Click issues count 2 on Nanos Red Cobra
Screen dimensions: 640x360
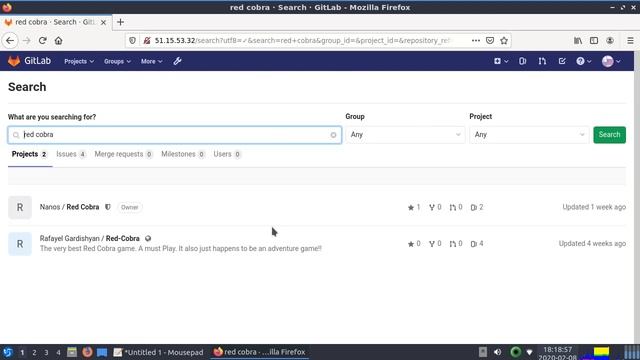[477, 207]
